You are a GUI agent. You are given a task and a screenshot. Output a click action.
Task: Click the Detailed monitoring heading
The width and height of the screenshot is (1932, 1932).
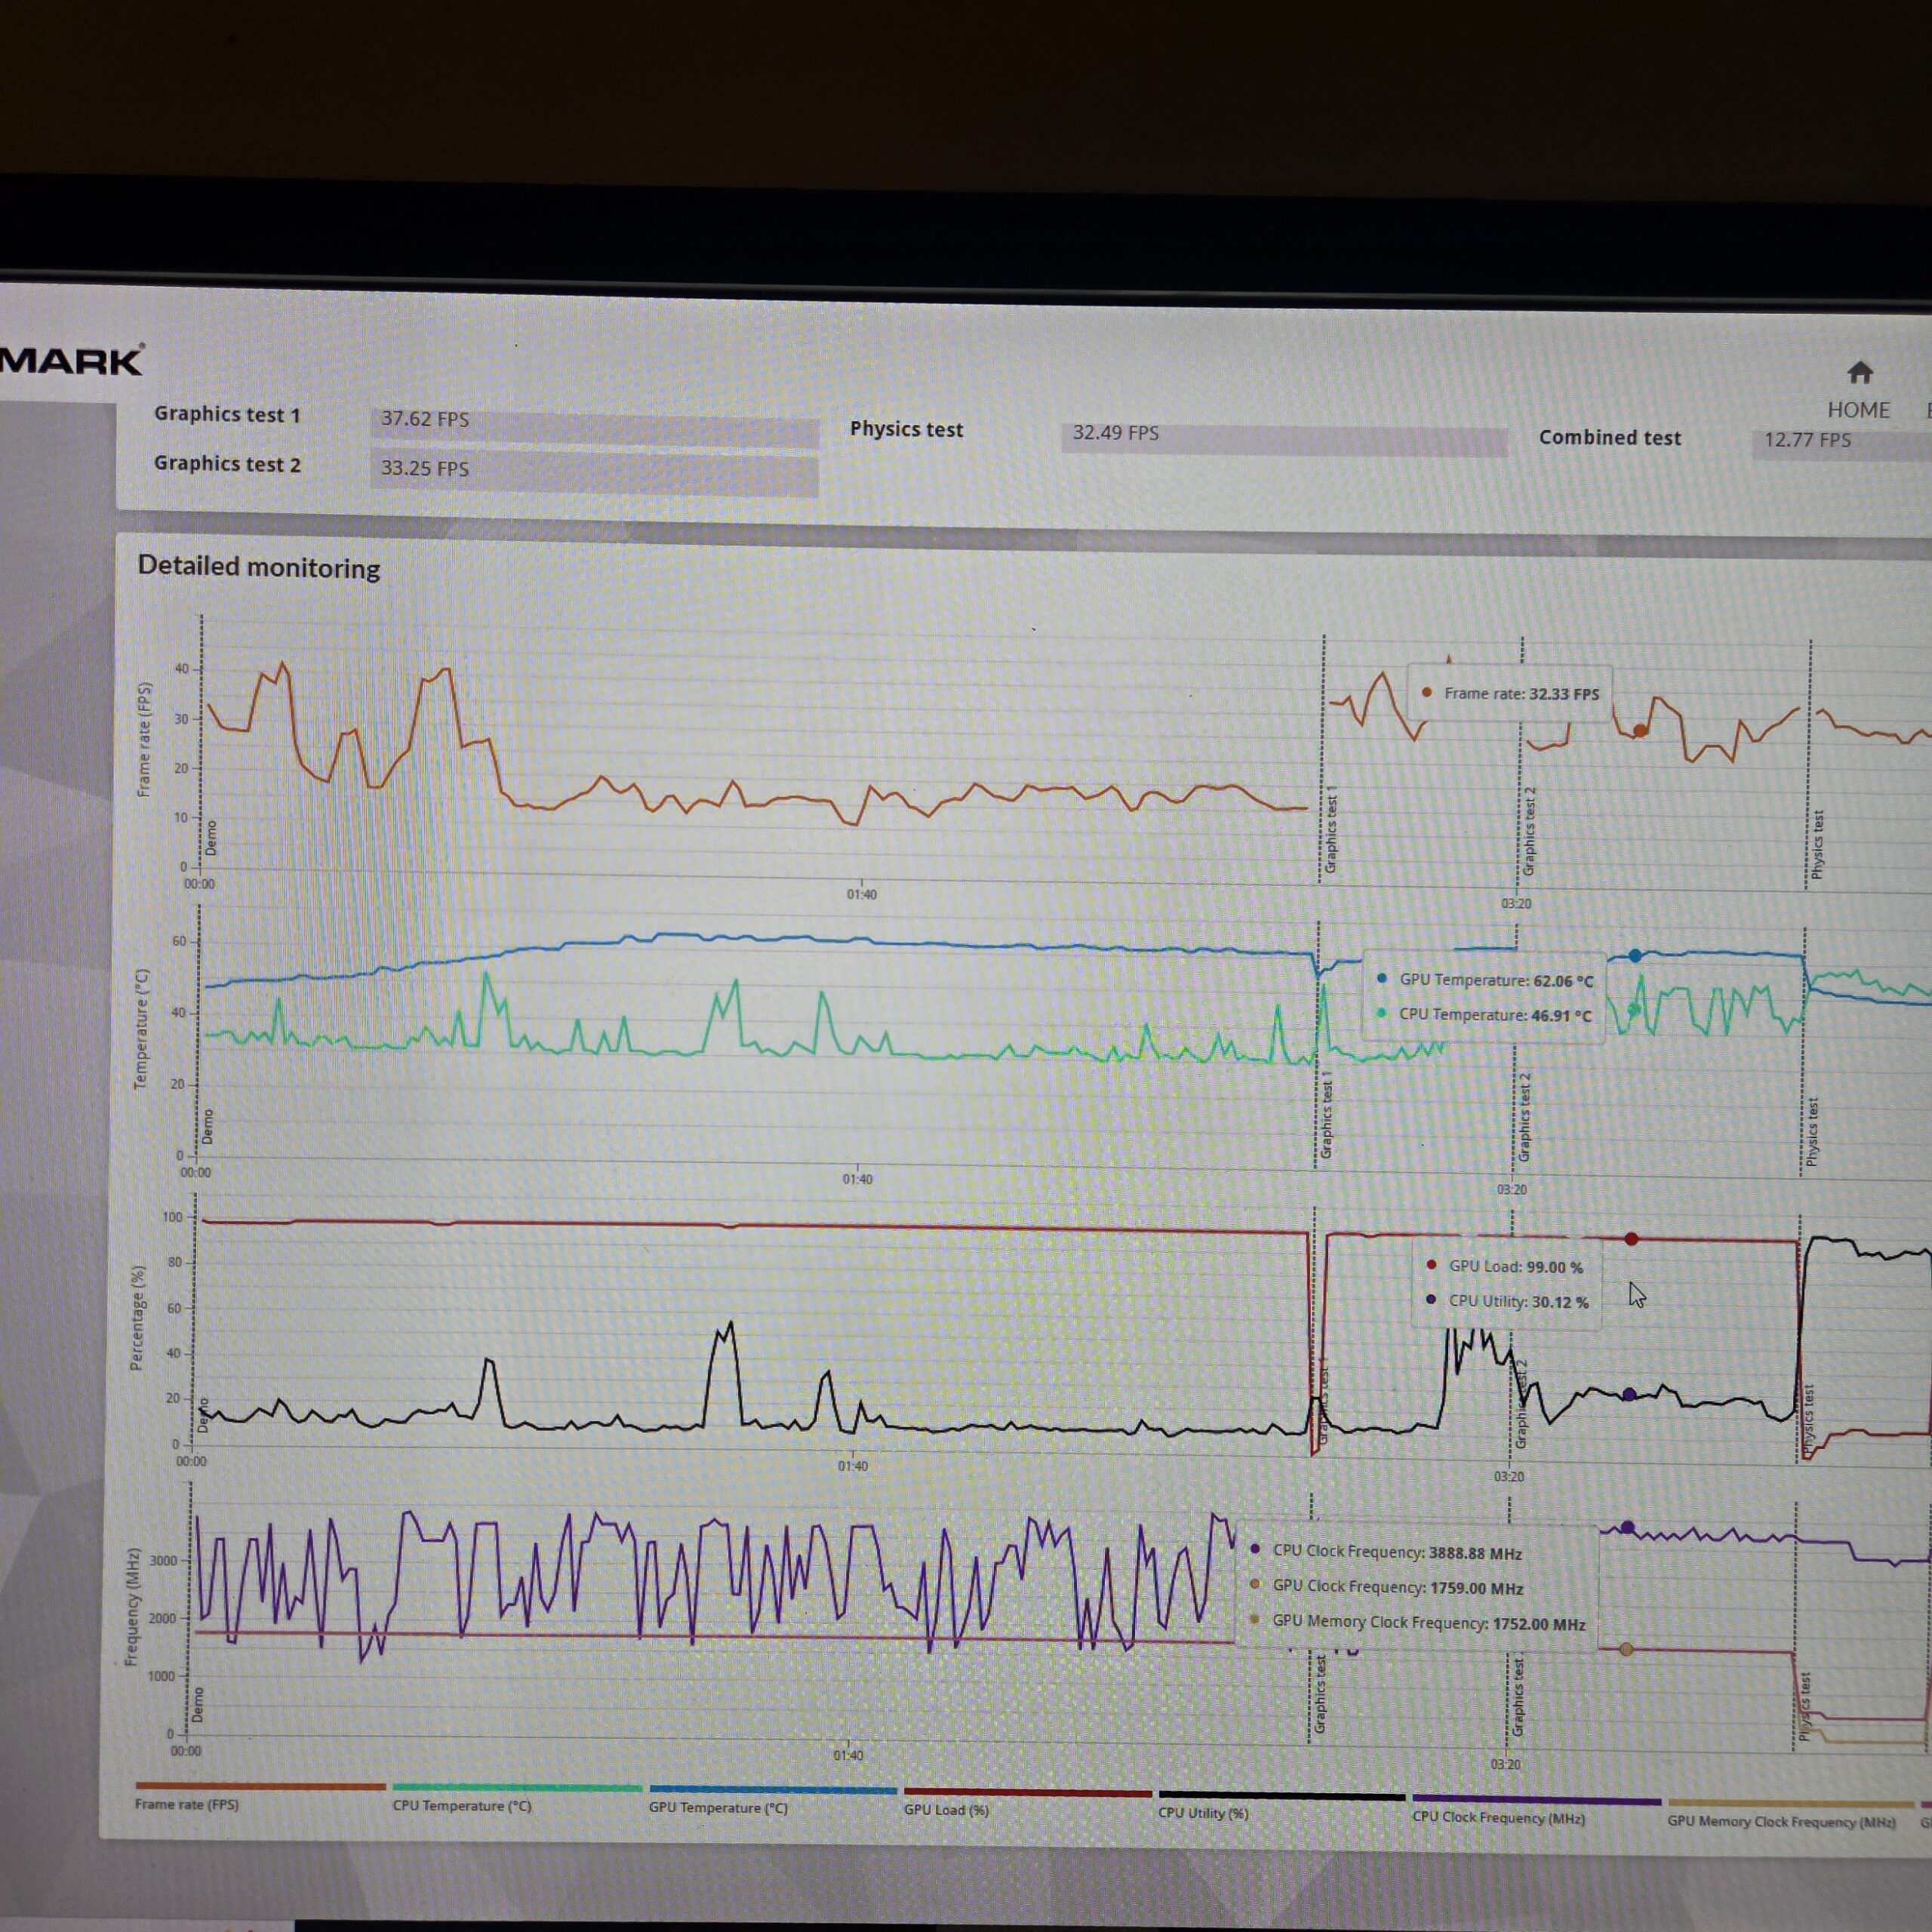[x=259, y=567]
